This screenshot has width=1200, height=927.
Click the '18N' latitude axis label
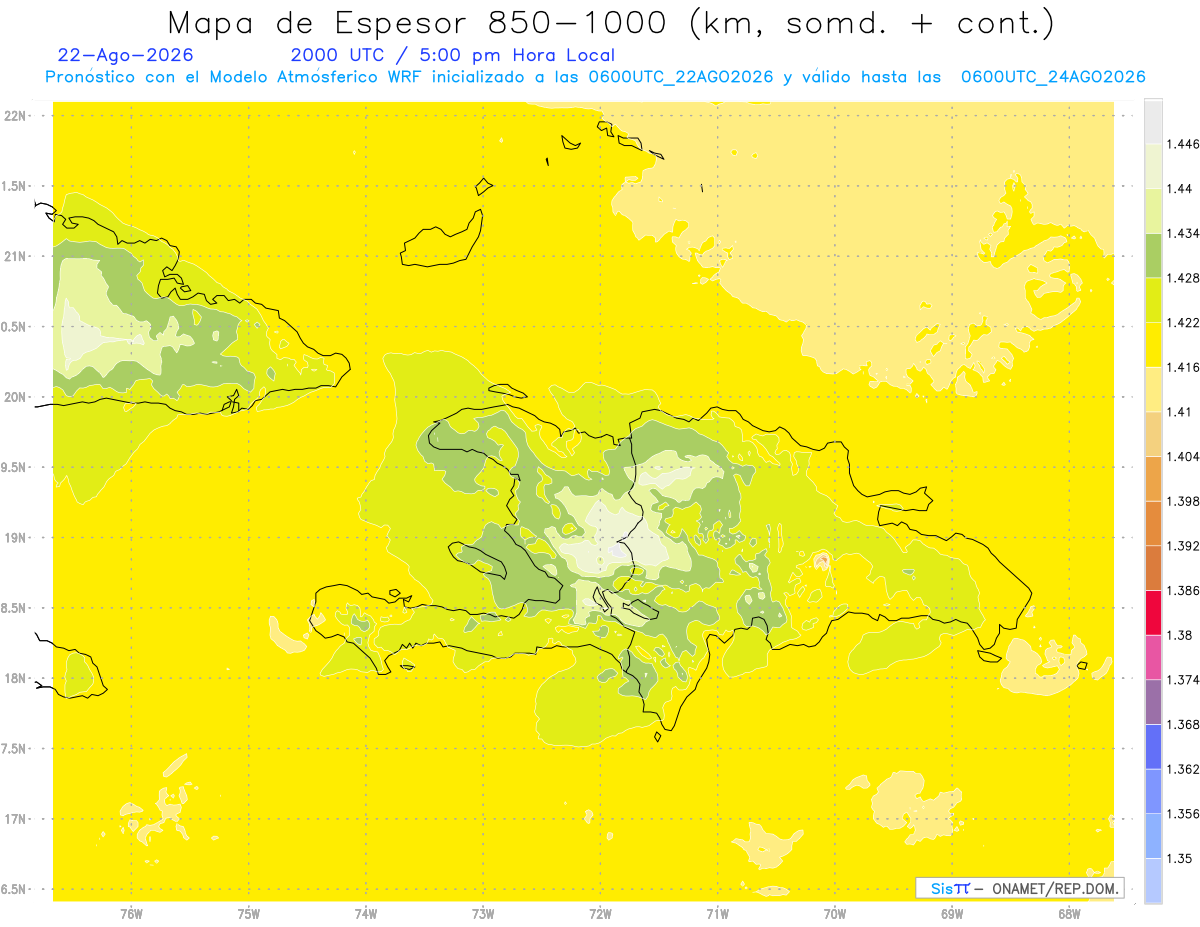coord(14,679)
